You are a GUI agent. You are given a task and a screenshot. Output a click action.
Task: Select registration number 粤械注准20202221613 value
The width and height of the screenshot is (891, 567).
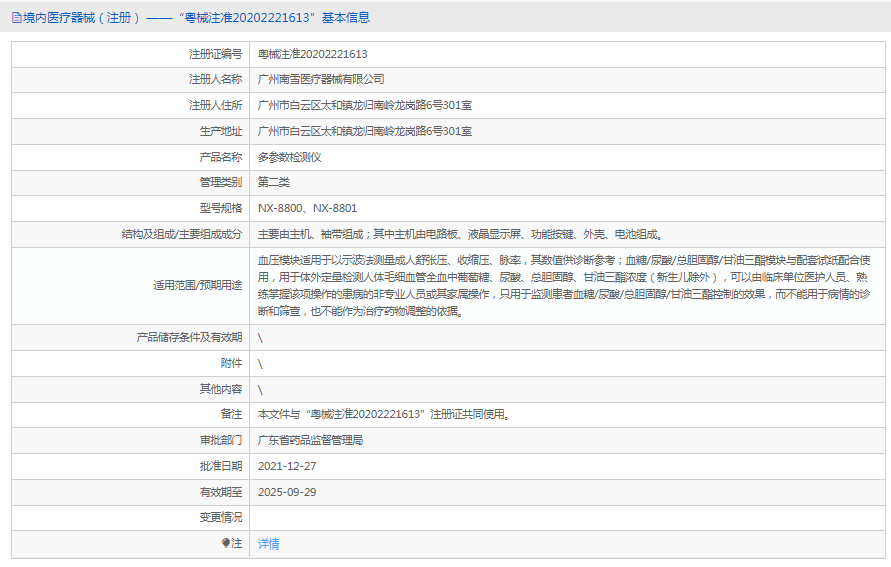click(x=313, y=55)
